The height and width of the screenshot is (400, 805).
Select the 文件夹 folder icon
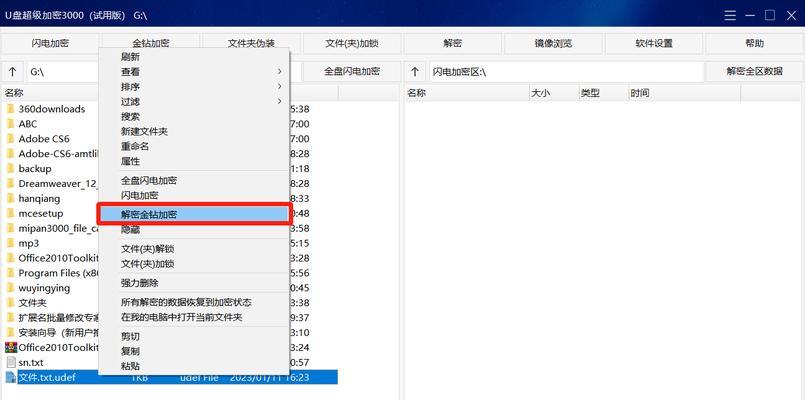pyautogui.click(x=10, y=302)
